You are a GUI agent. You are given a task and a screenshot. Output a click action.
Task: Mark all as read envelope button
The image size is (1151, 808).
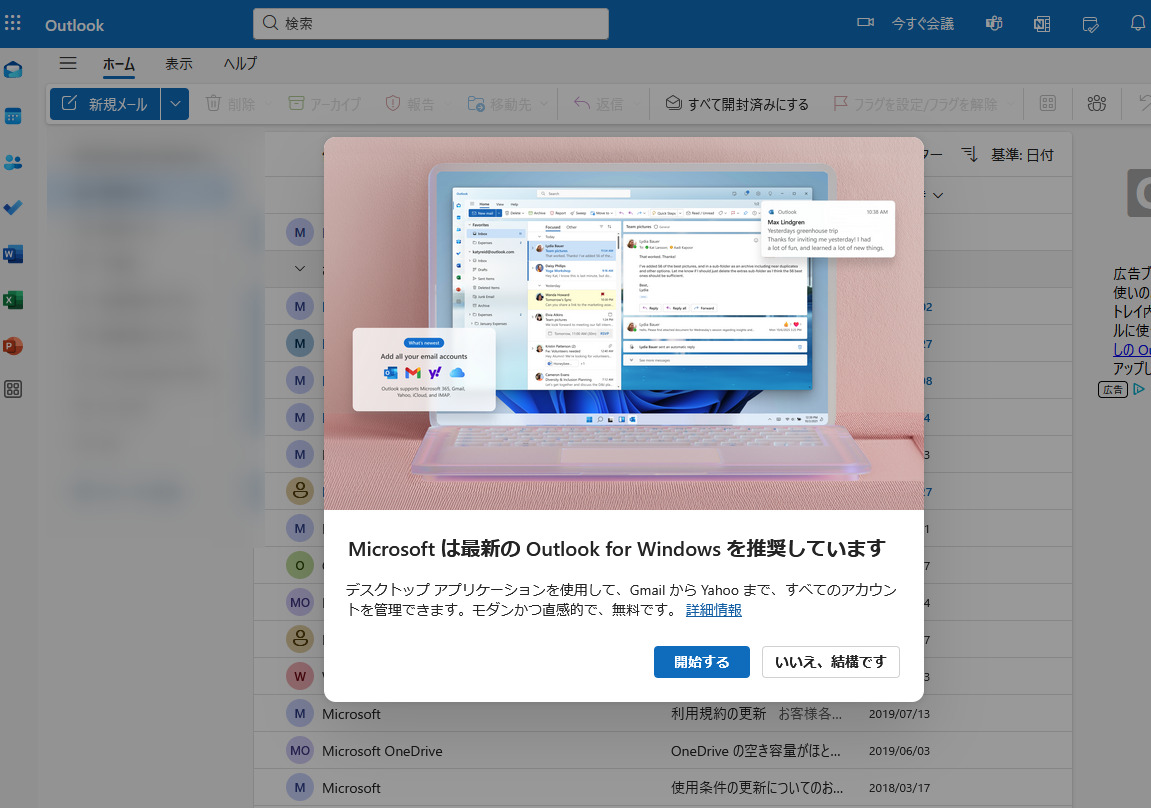pyautogui.click(x=737, y=104)
